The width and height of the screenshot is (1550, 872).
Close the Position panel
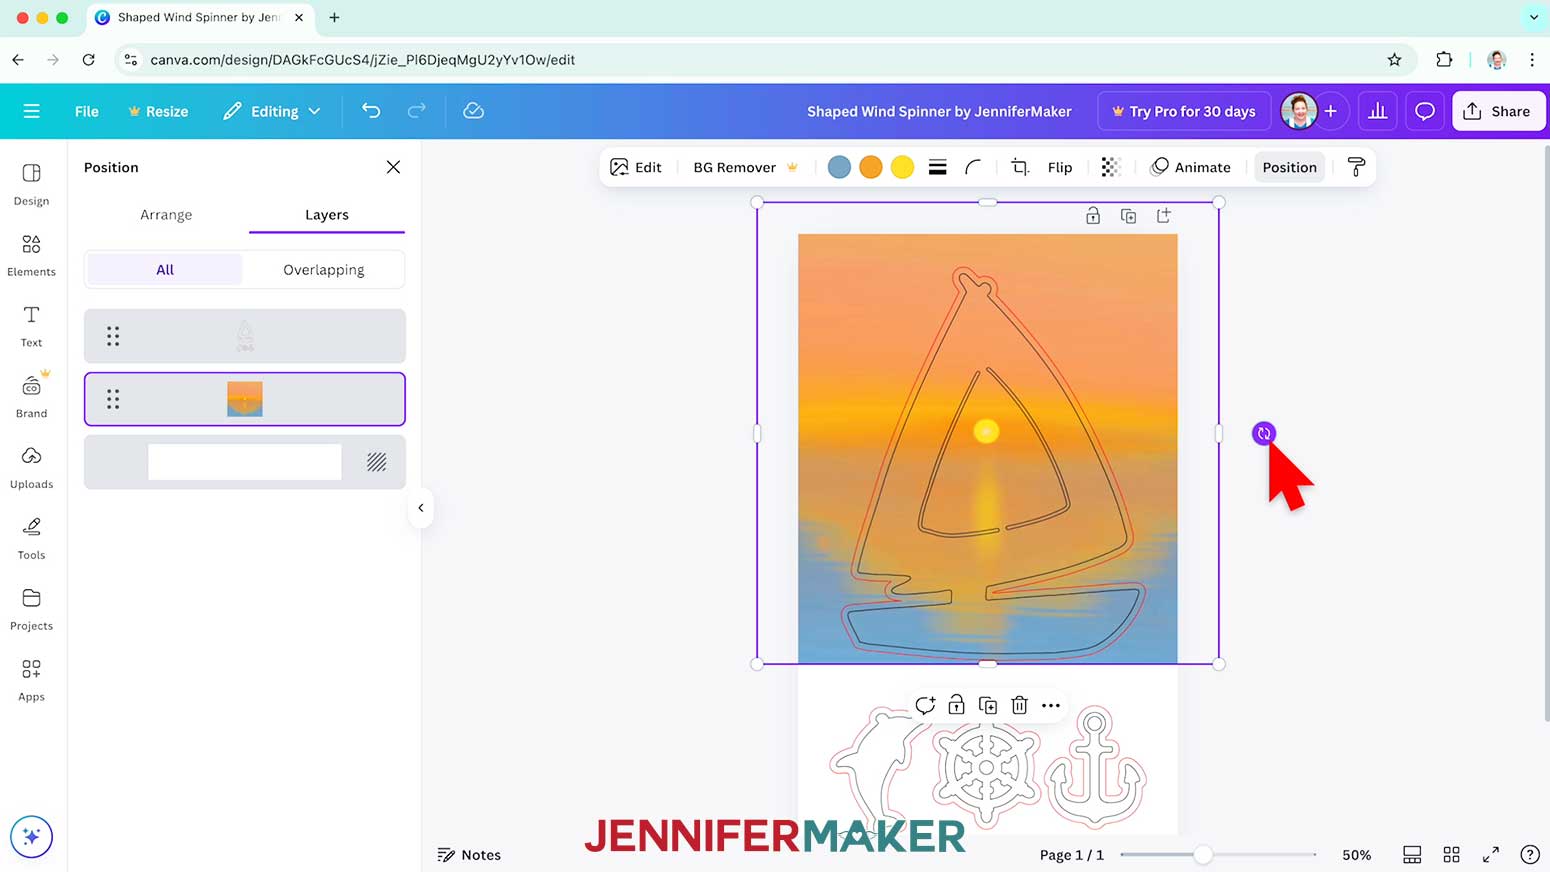point(393,167)
